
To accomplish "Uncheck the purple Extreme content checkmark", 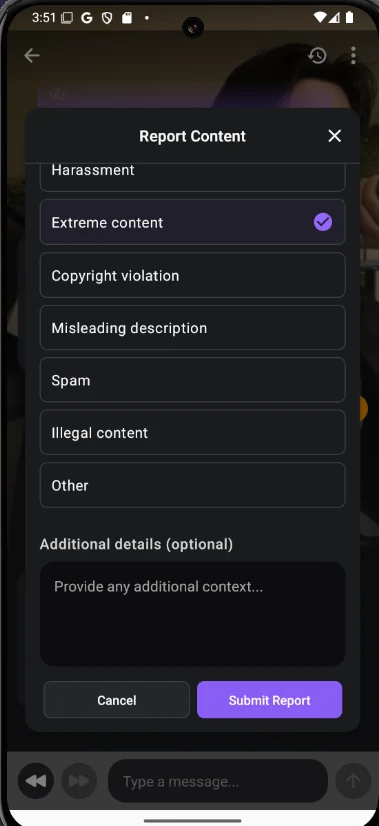I will [x=323, y=222].
